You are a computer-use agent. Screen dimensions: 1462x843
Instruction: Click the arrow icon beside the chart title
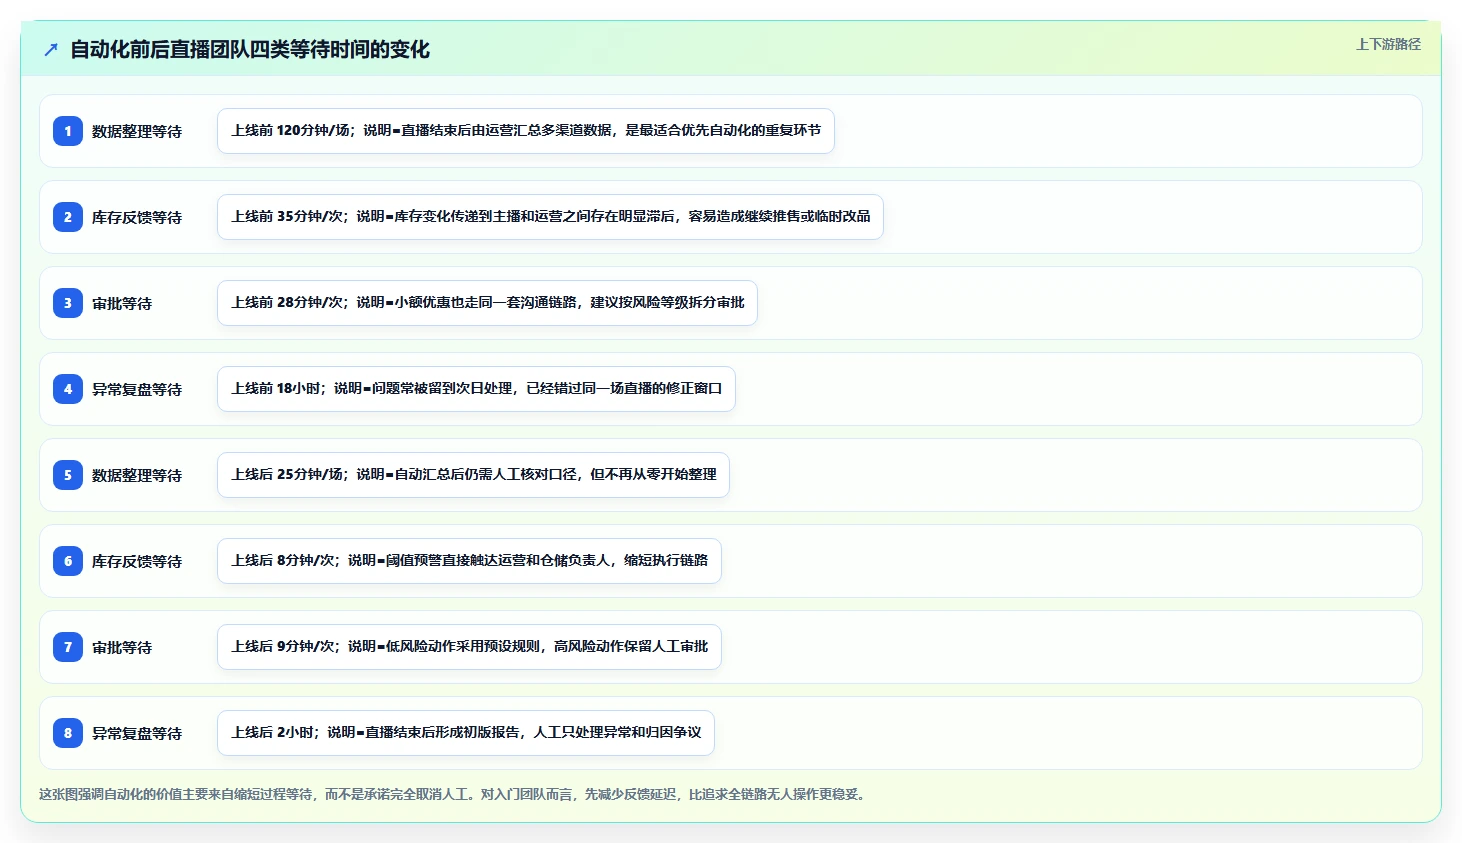coord(51,49)
